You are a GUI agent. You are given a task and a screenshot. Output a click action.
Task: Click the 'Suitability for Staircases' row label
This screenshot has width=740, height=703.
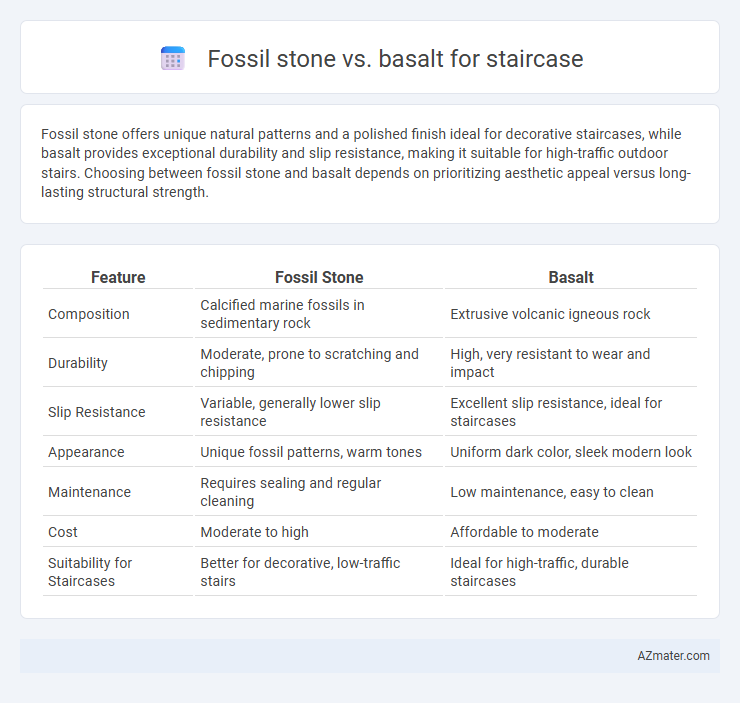90,572
